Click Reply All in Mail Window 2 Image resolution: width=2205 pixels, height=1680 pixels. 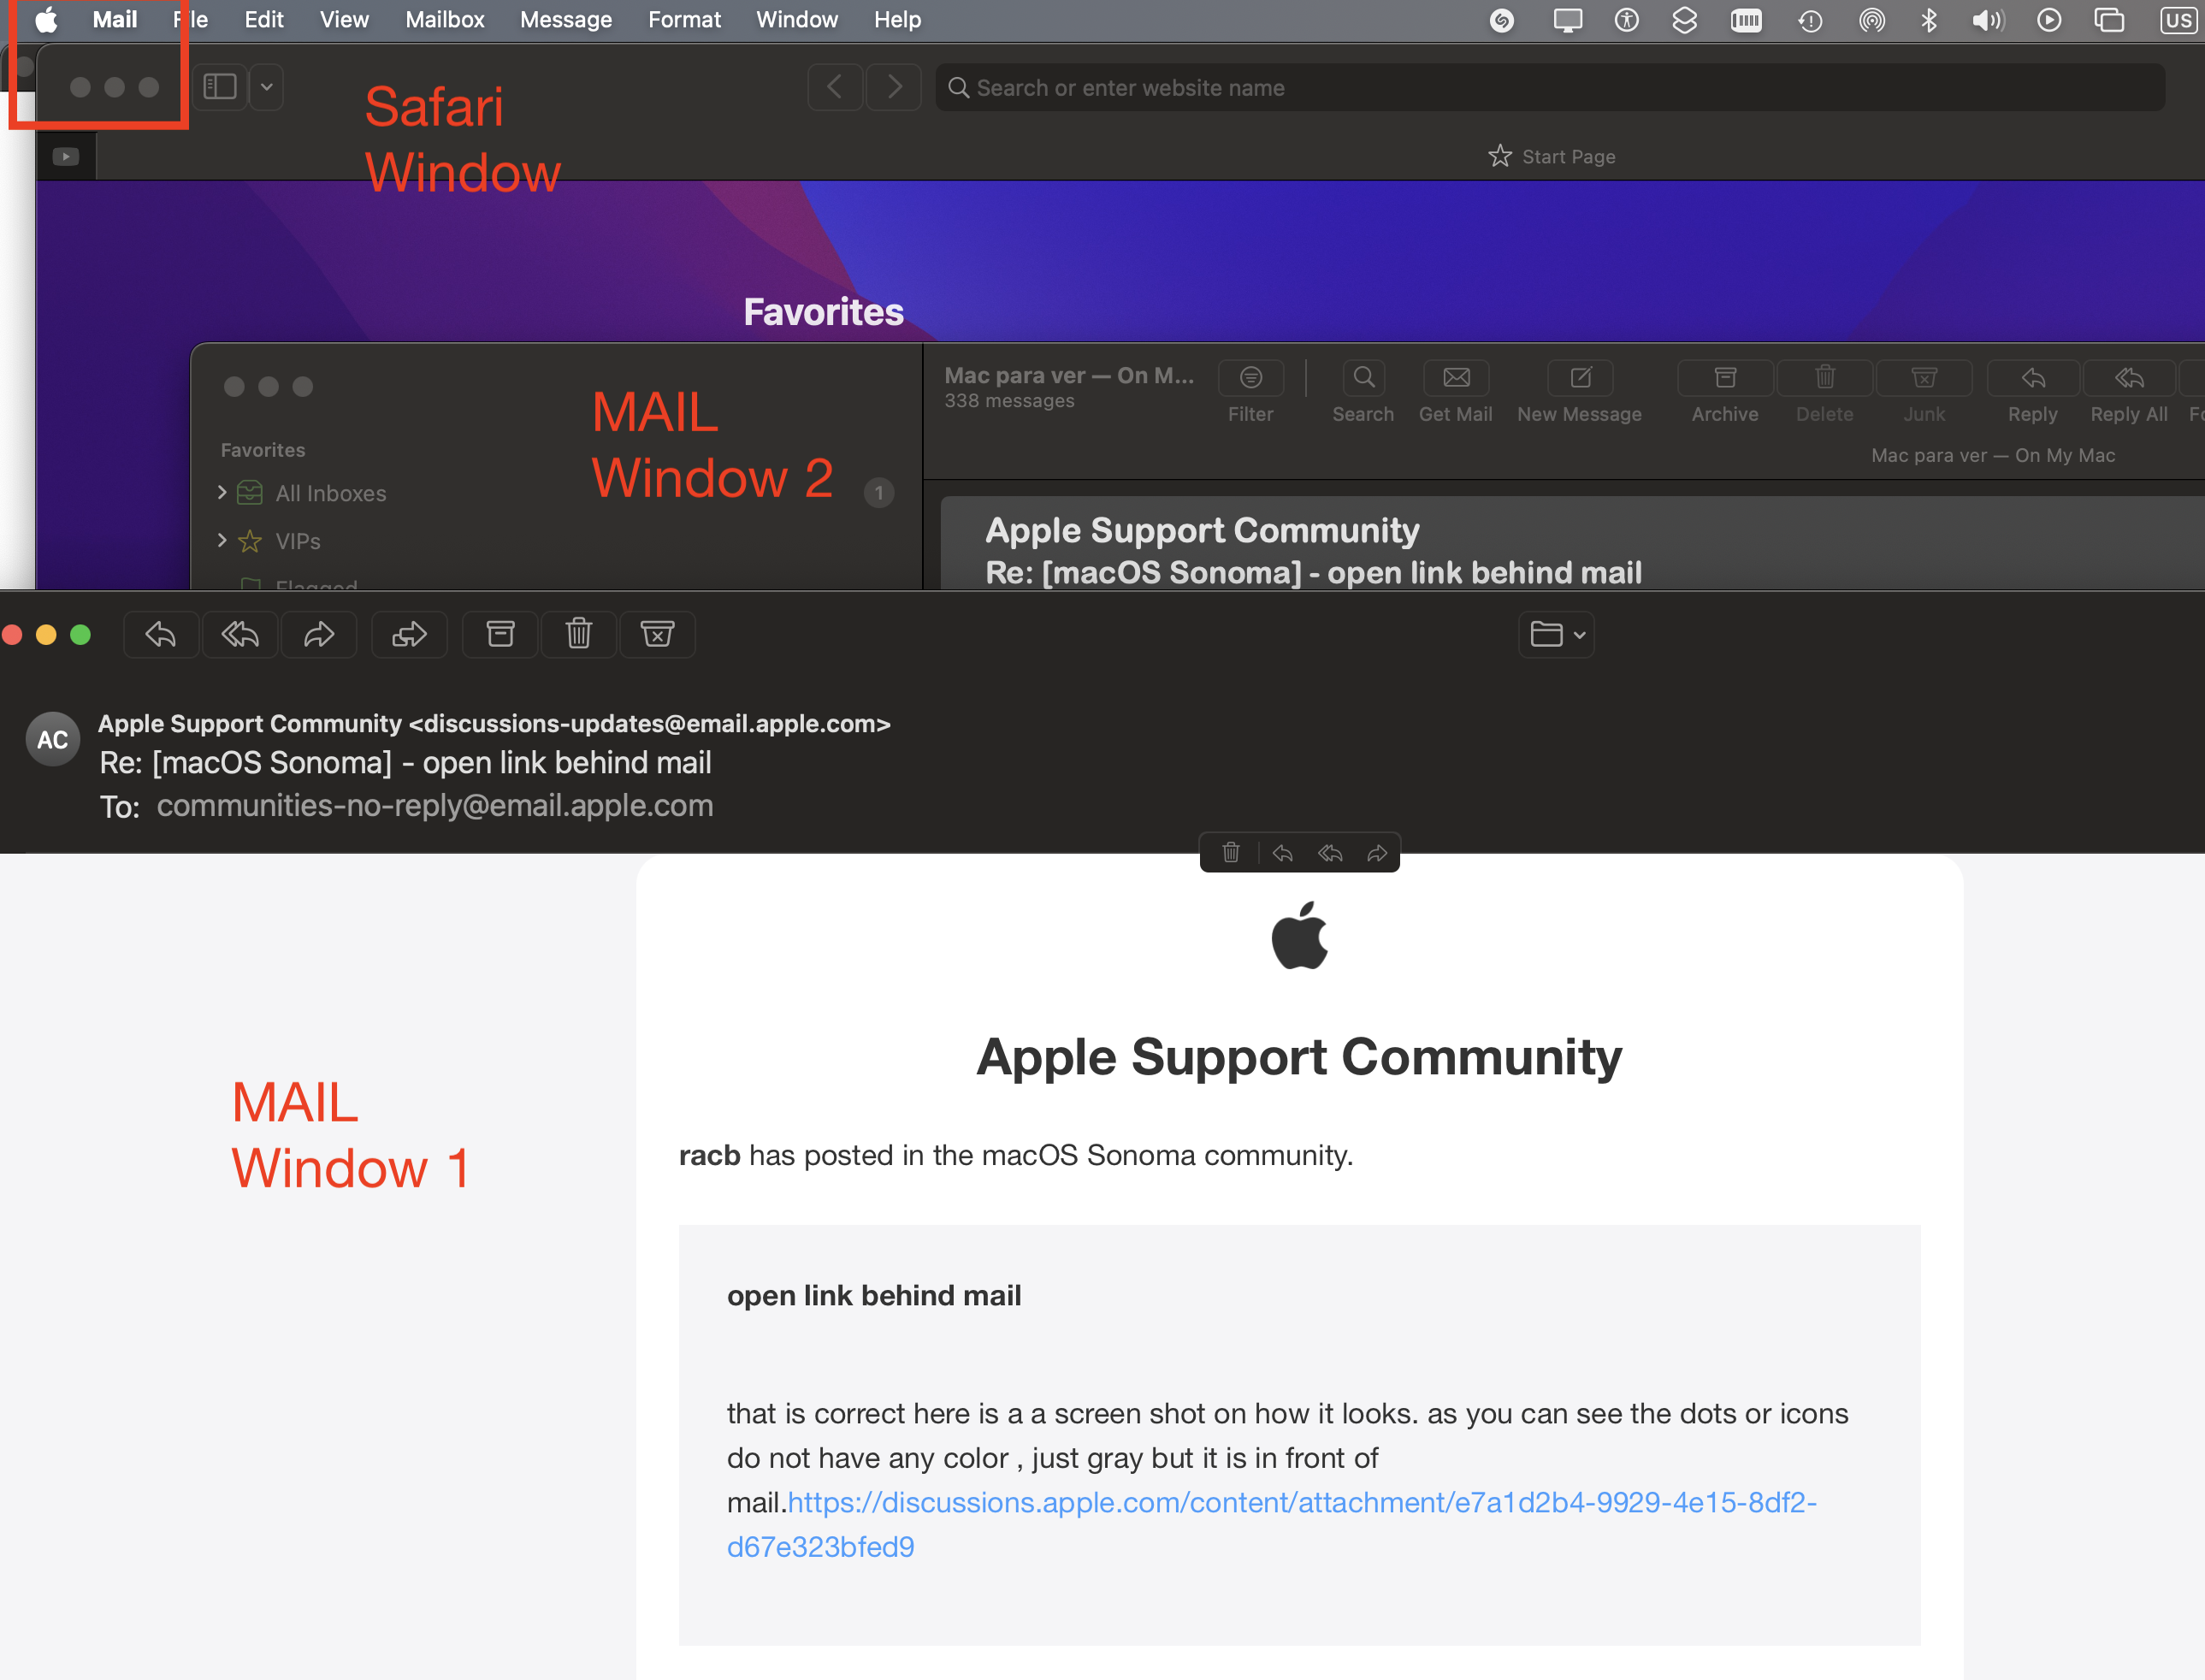pyautogui.click(x=2127, y=378)
